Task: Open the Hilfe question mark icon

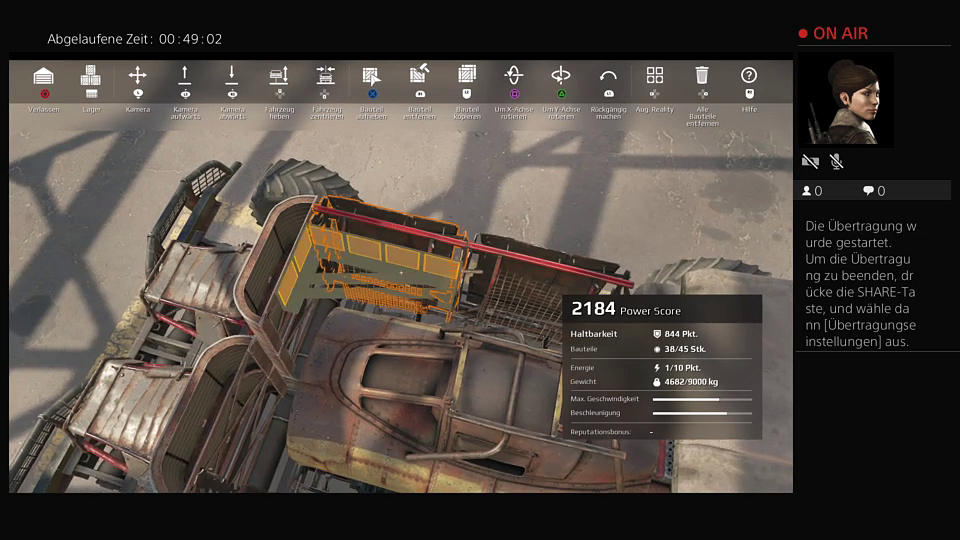Action: 749,77
